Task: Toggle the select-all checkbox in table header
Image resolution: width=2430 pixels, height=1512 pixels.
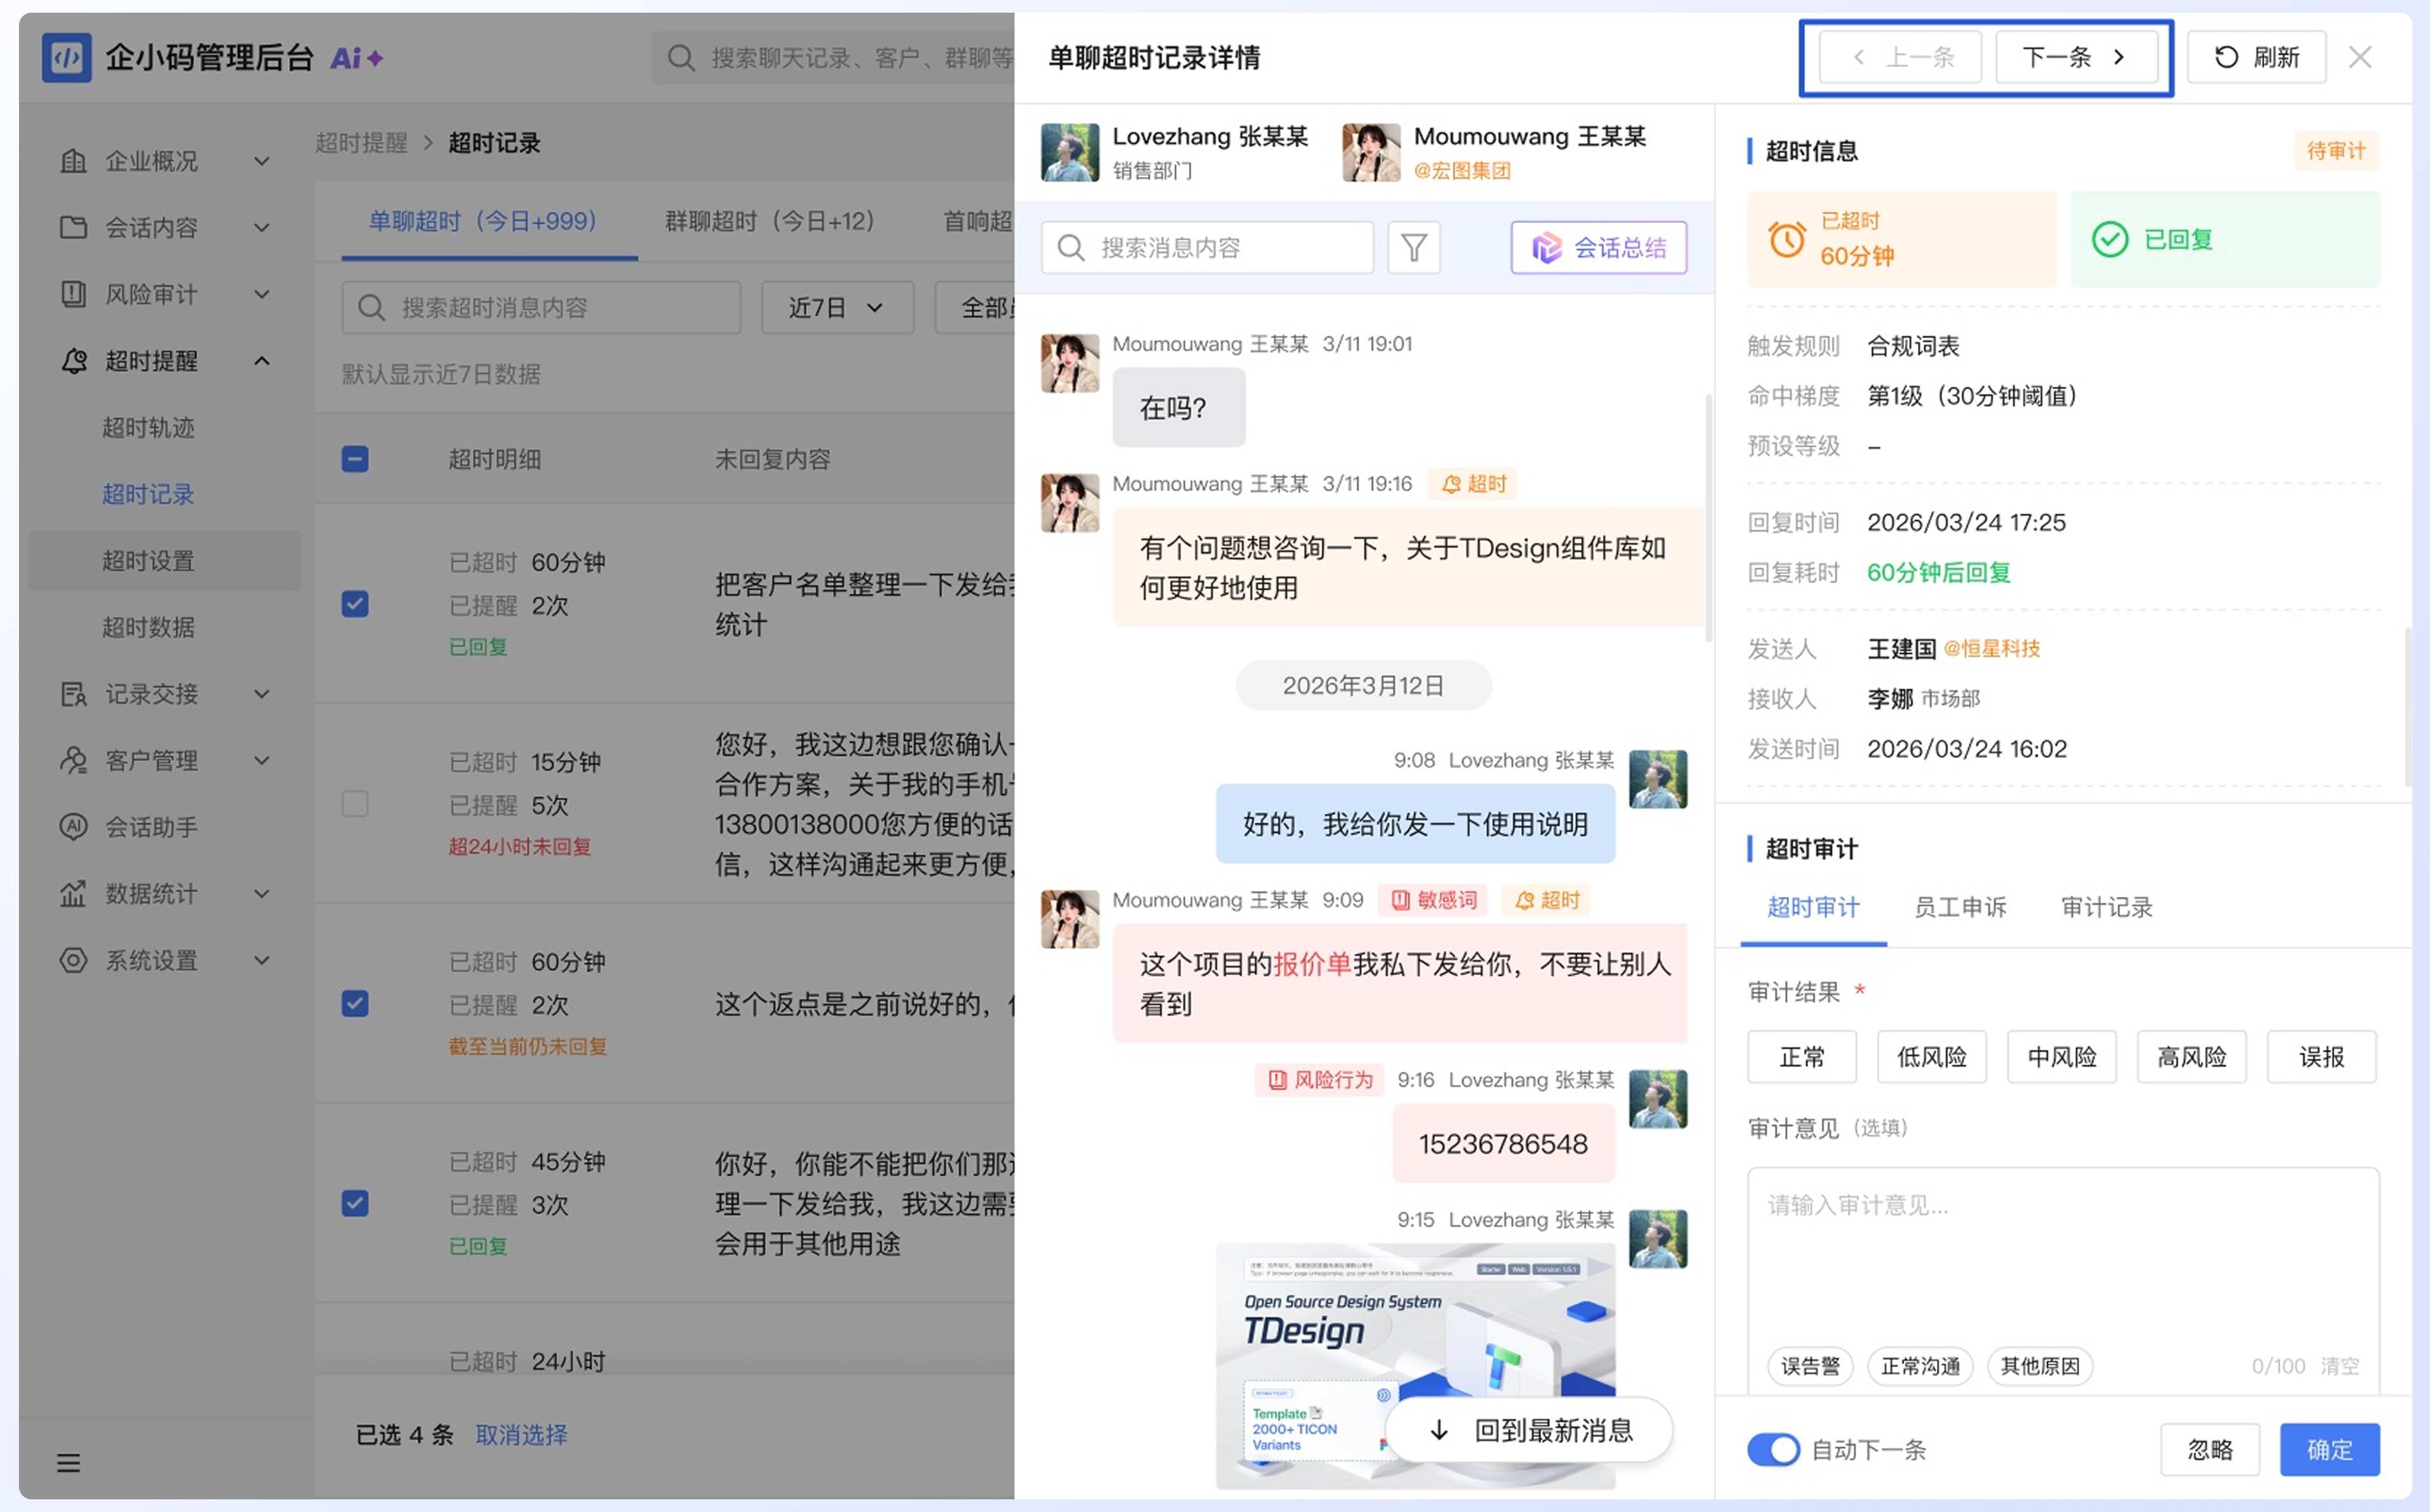Action: [x=355, y=459]
